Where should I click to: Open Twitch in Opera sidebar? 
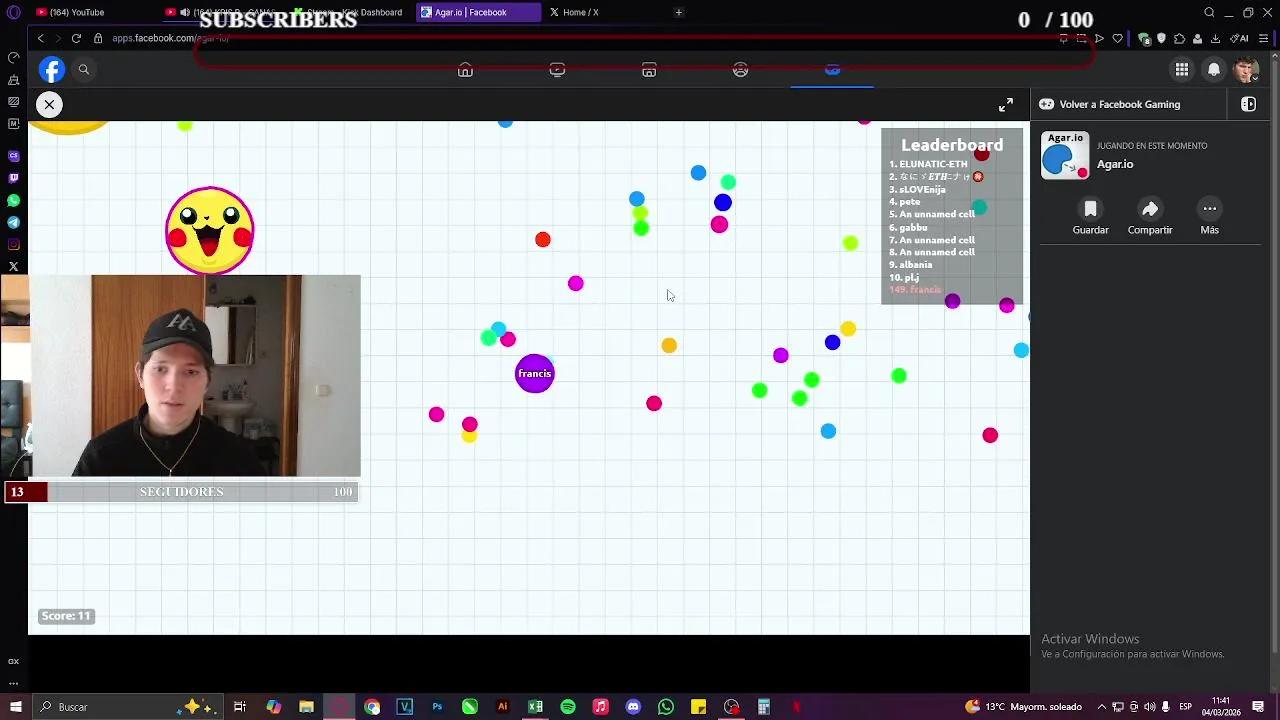tap(14, 178)
